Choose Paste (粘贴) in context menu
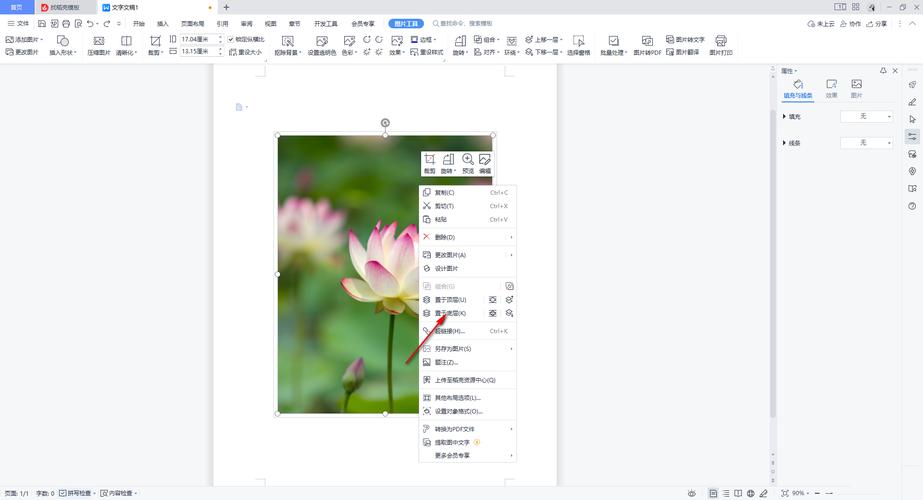Image resolution: width=923 pixels, height=500 pixels. (467, 220)
